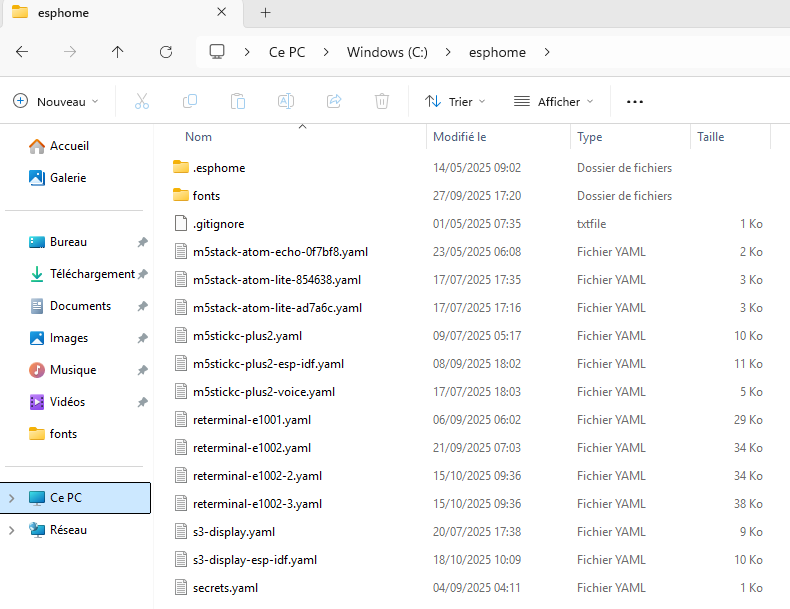This screenshot has height=609, width=790.
Task: Go up one folder level
Action: 118,52
